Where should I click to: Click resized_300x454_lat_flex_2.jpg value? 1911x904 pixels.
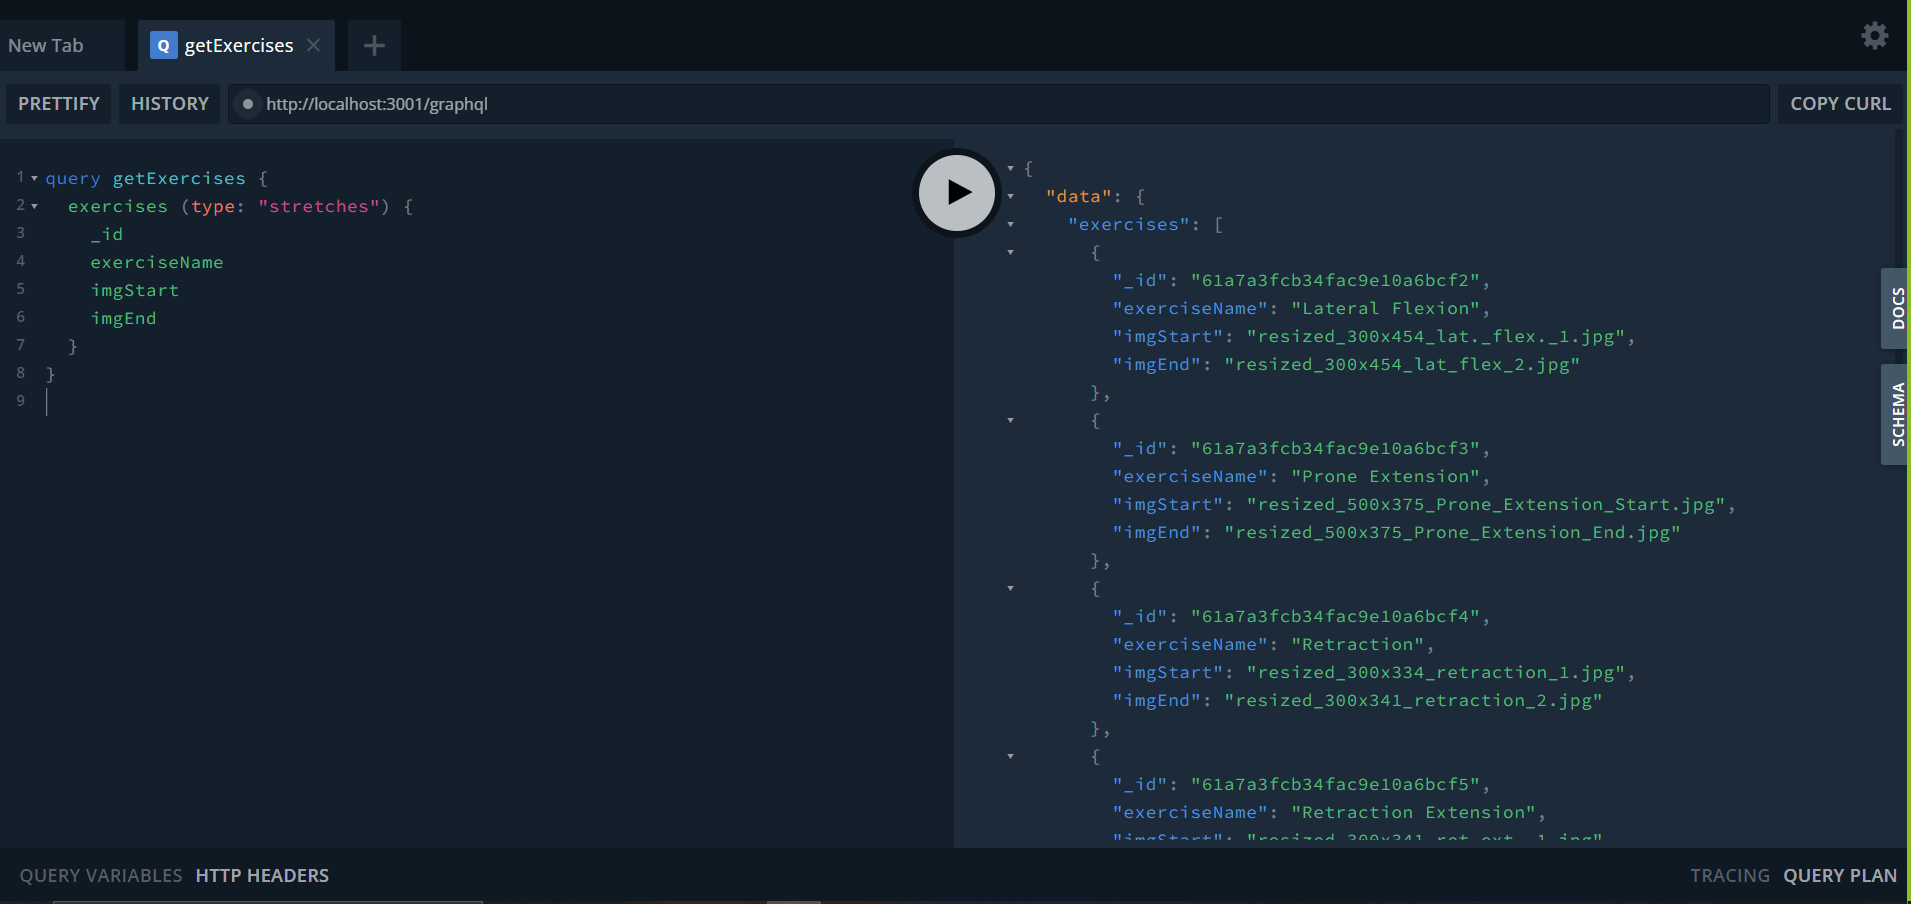coord(1402,364)
